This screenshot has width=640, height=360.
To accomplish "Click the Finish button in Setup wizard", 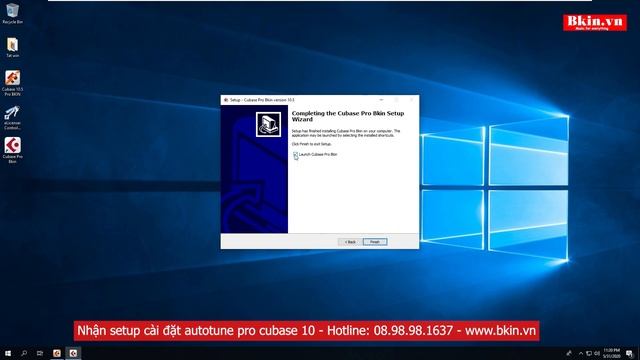I will 375,242.
